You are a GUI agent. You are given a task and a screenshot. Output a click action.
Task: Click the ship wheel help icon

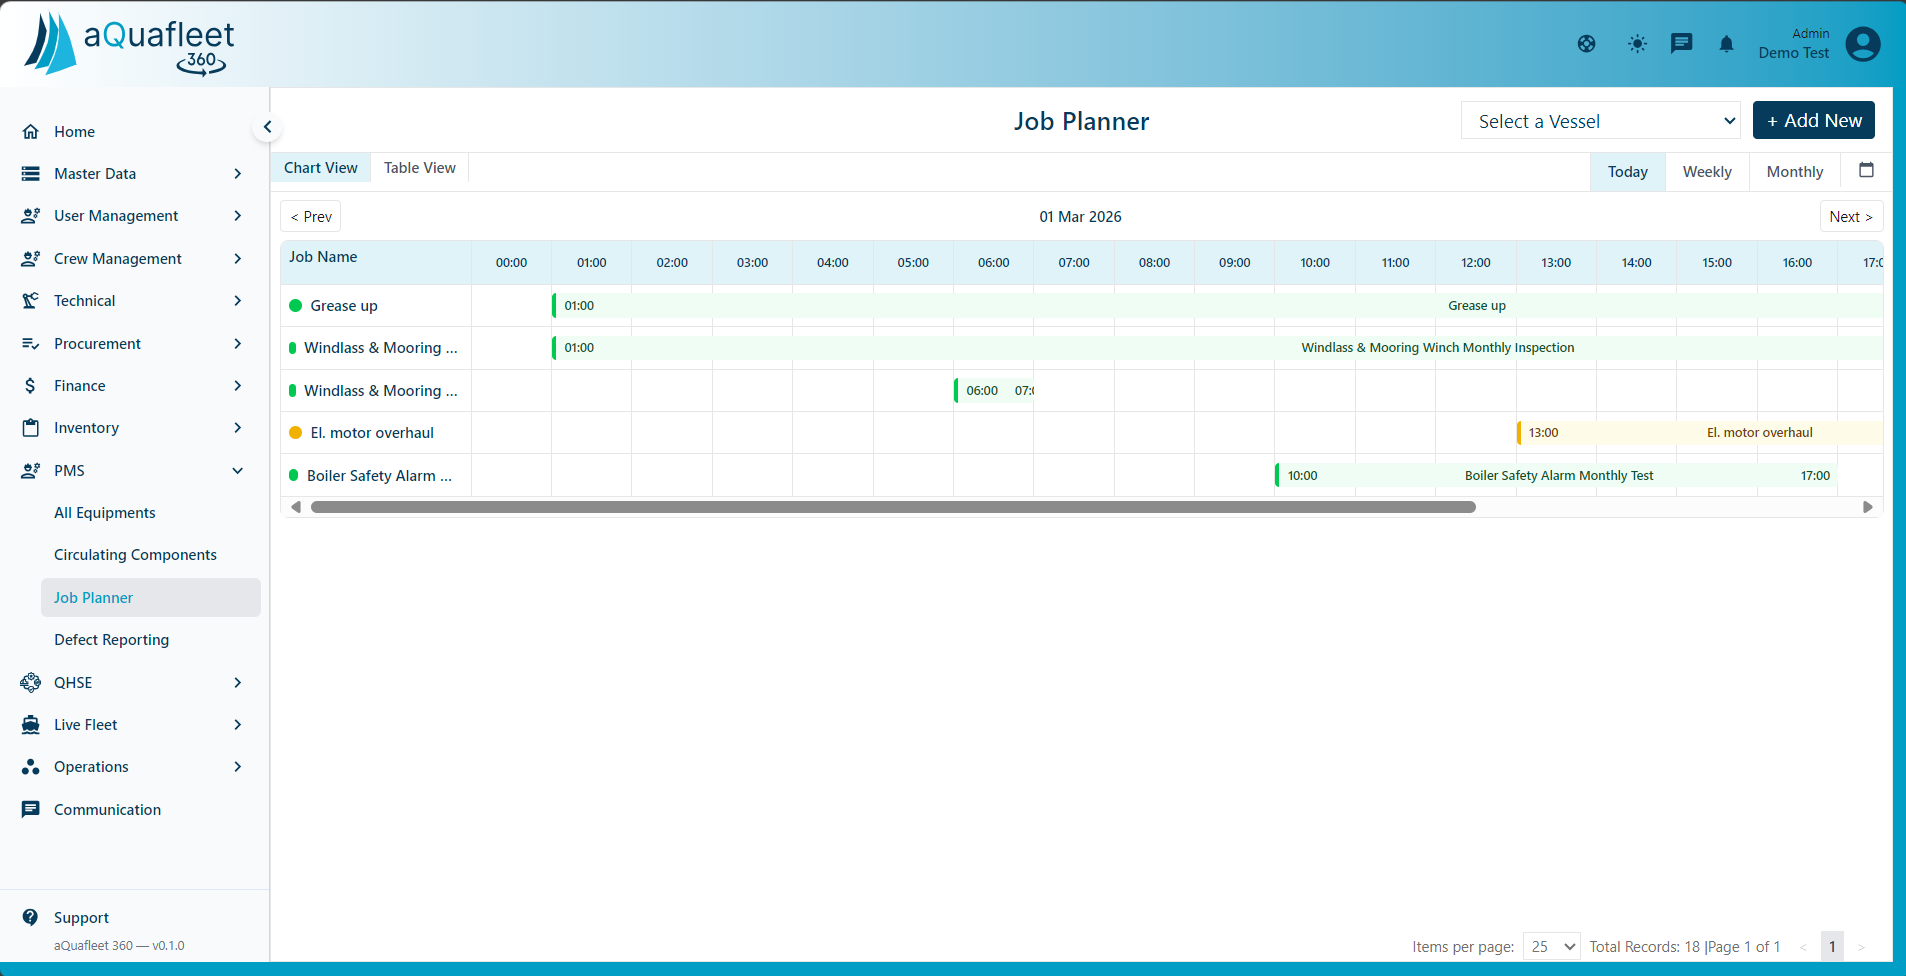coord(1586,43)
